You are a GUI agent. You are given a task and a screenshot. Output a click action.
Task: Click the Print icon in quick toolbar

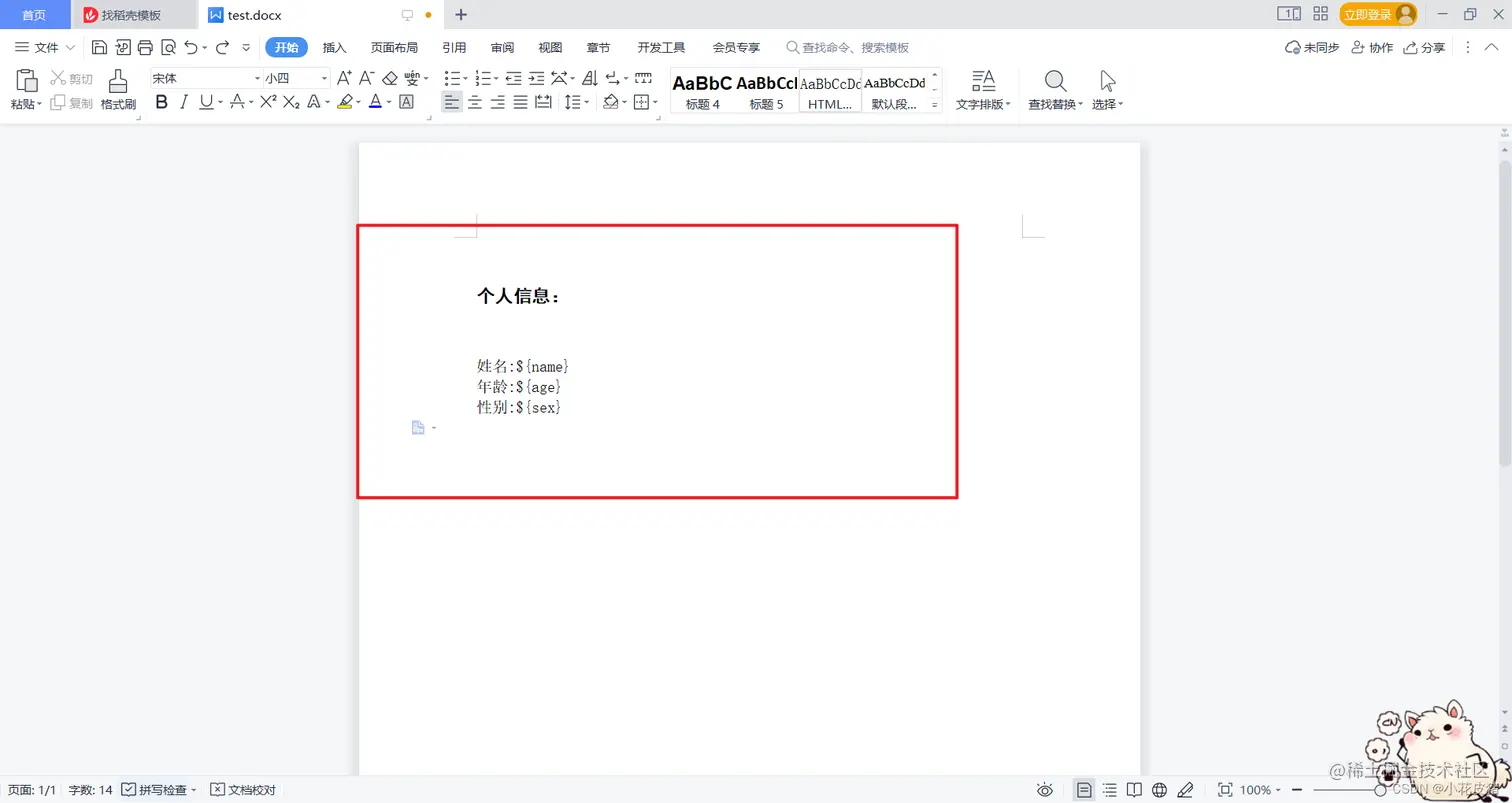click(x=145, y=47)
